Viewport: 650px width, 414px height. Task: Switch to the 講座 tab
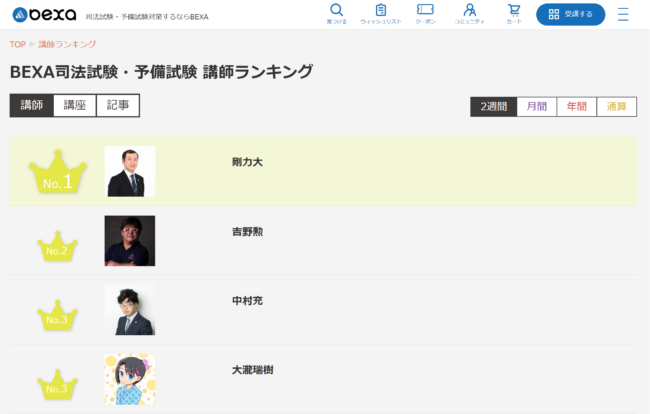pos(75,105)
